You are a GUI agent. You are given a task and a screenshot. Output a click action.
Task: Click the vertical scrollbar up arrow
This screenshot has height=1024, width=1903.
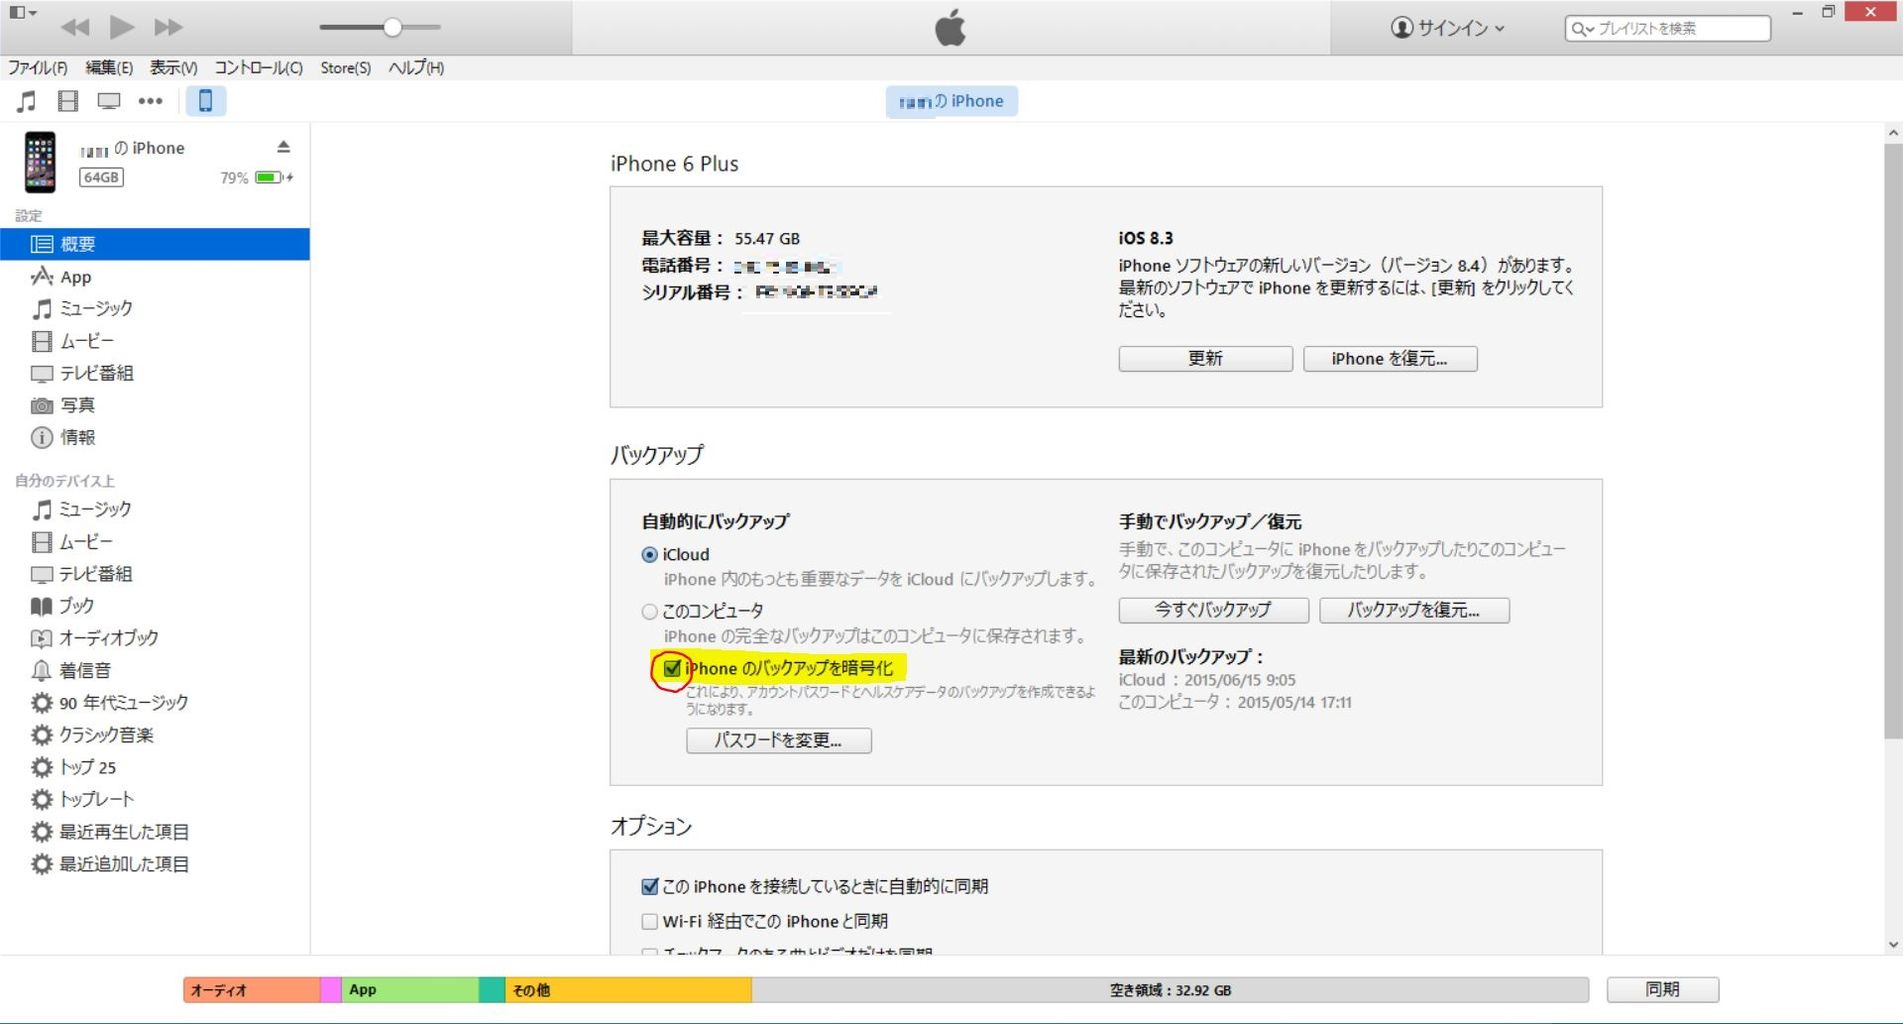pyautogui.click(x=1893, y=132)
